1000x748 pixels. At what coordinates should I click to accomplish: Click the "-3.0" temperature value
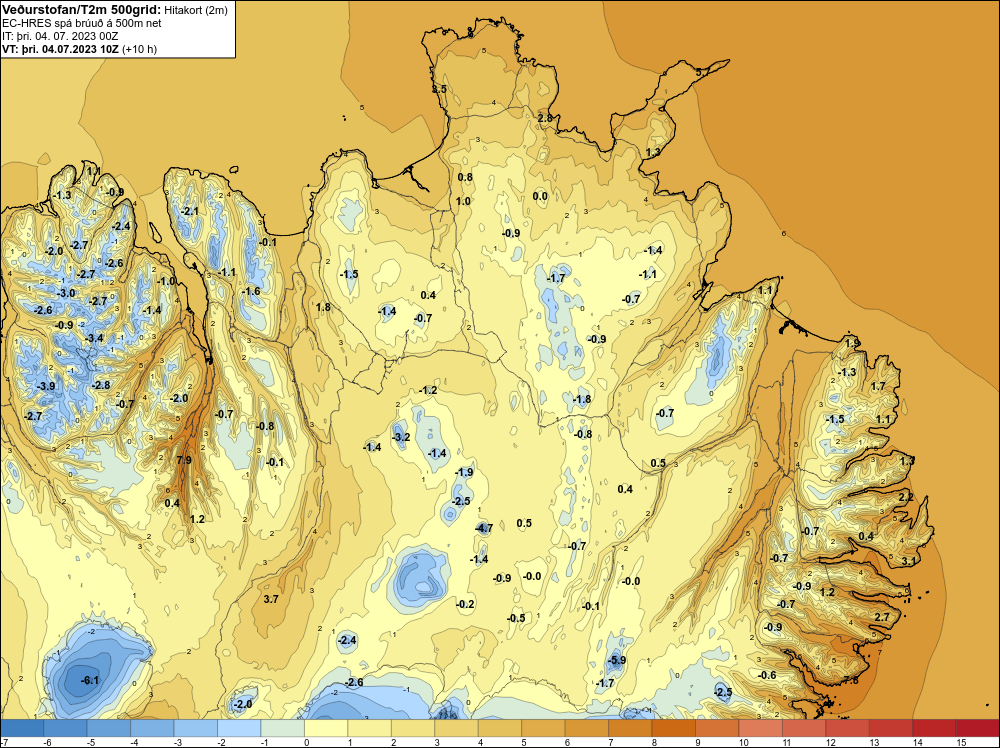click(x=66, y=293)
